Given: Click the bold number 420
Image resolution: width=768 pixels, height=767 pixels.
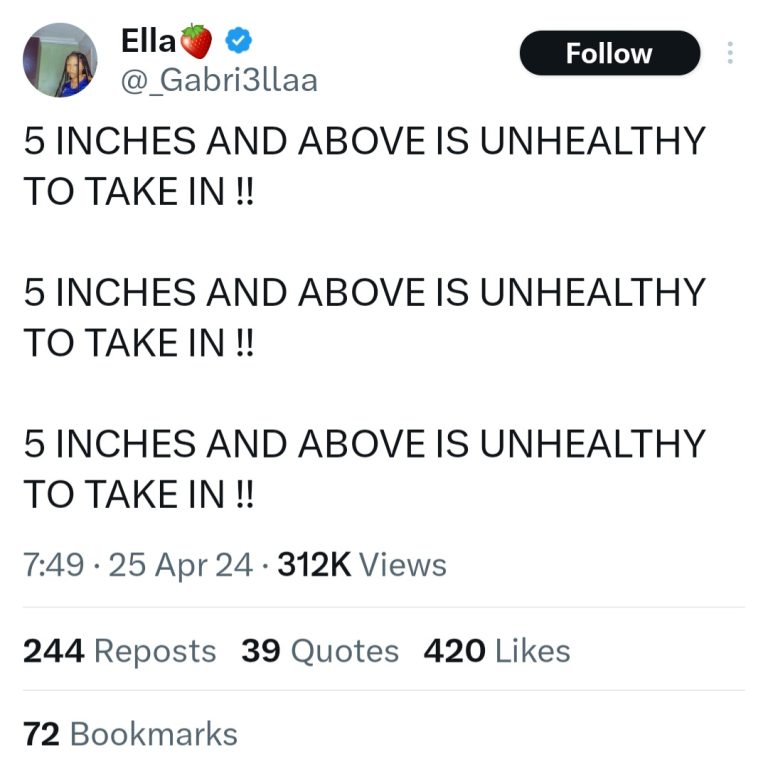Looking at the screenshot, I should point(455,651).
